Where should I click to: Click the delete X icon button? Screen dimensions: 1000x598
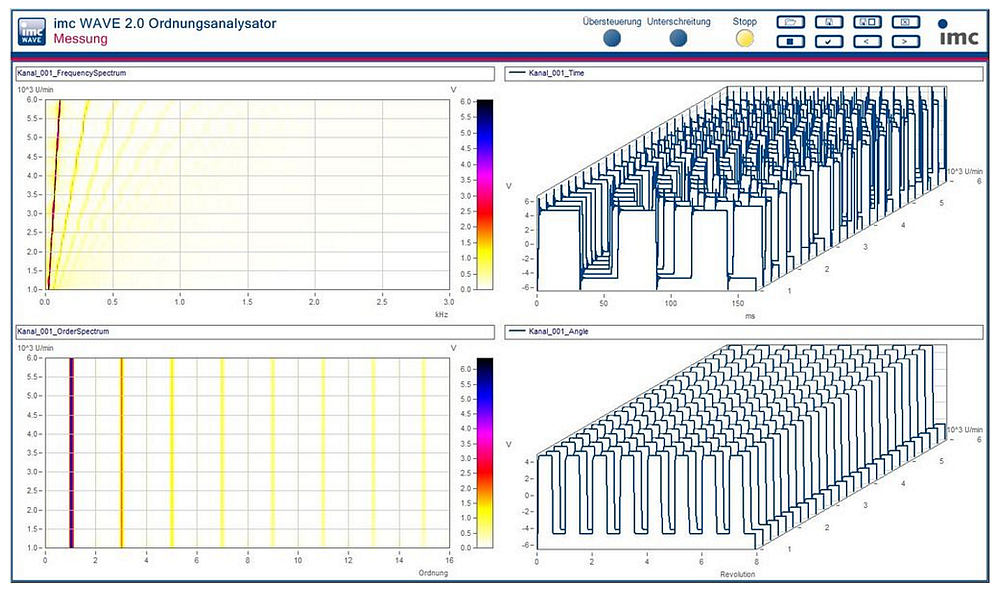coord(906,22)
